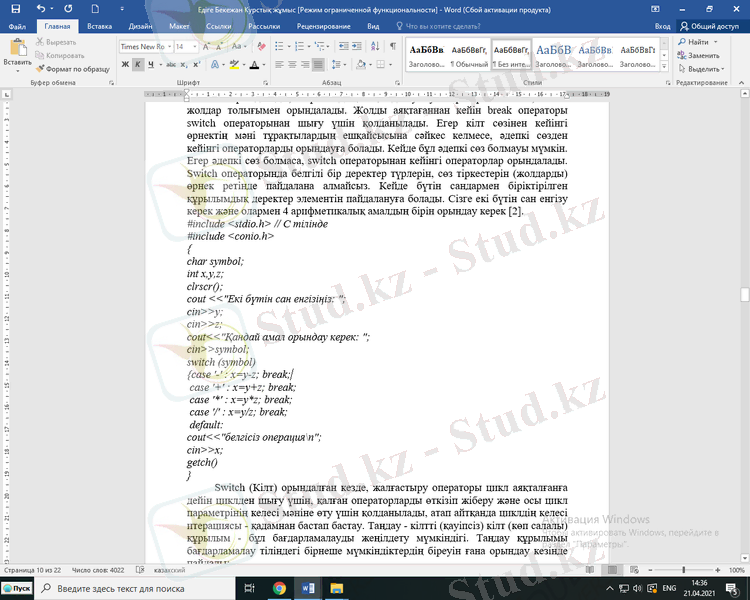Switch to Print Layout view in status bar
The image size is (750, 600).
[612, 570]
